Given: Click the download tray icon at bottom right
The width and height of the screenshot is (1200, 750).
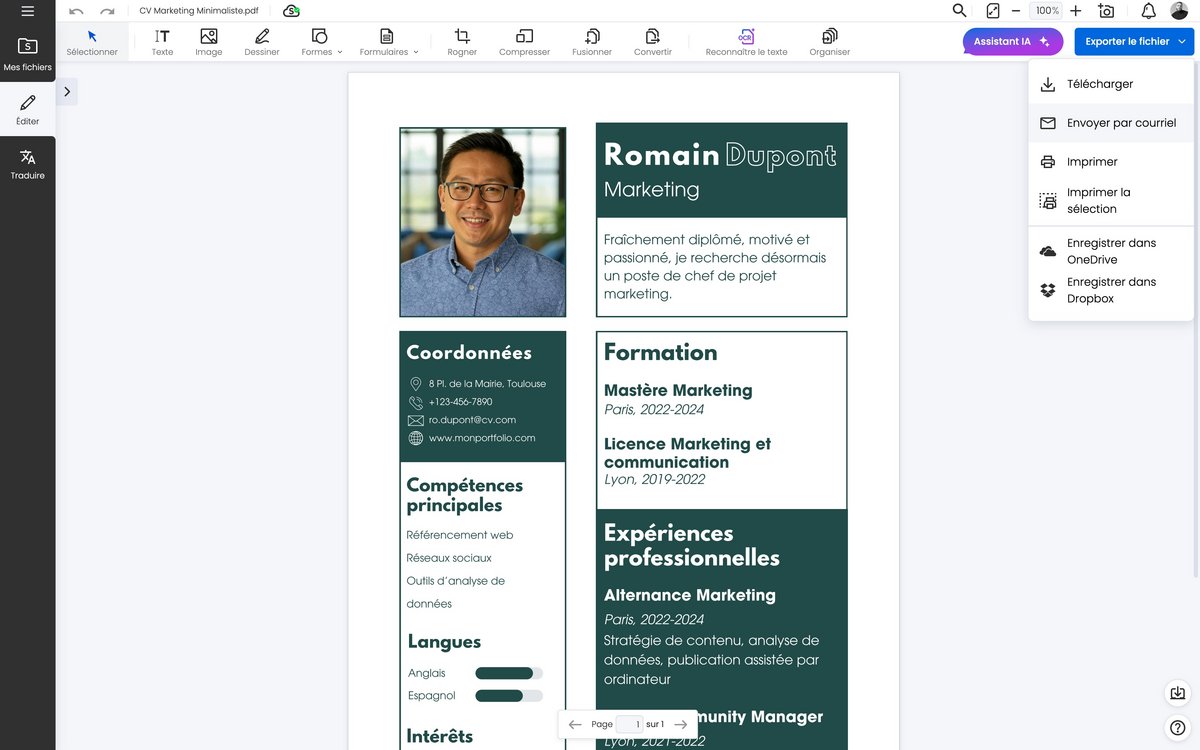Looking at the screenshot, I should (x=1178, y=693).
